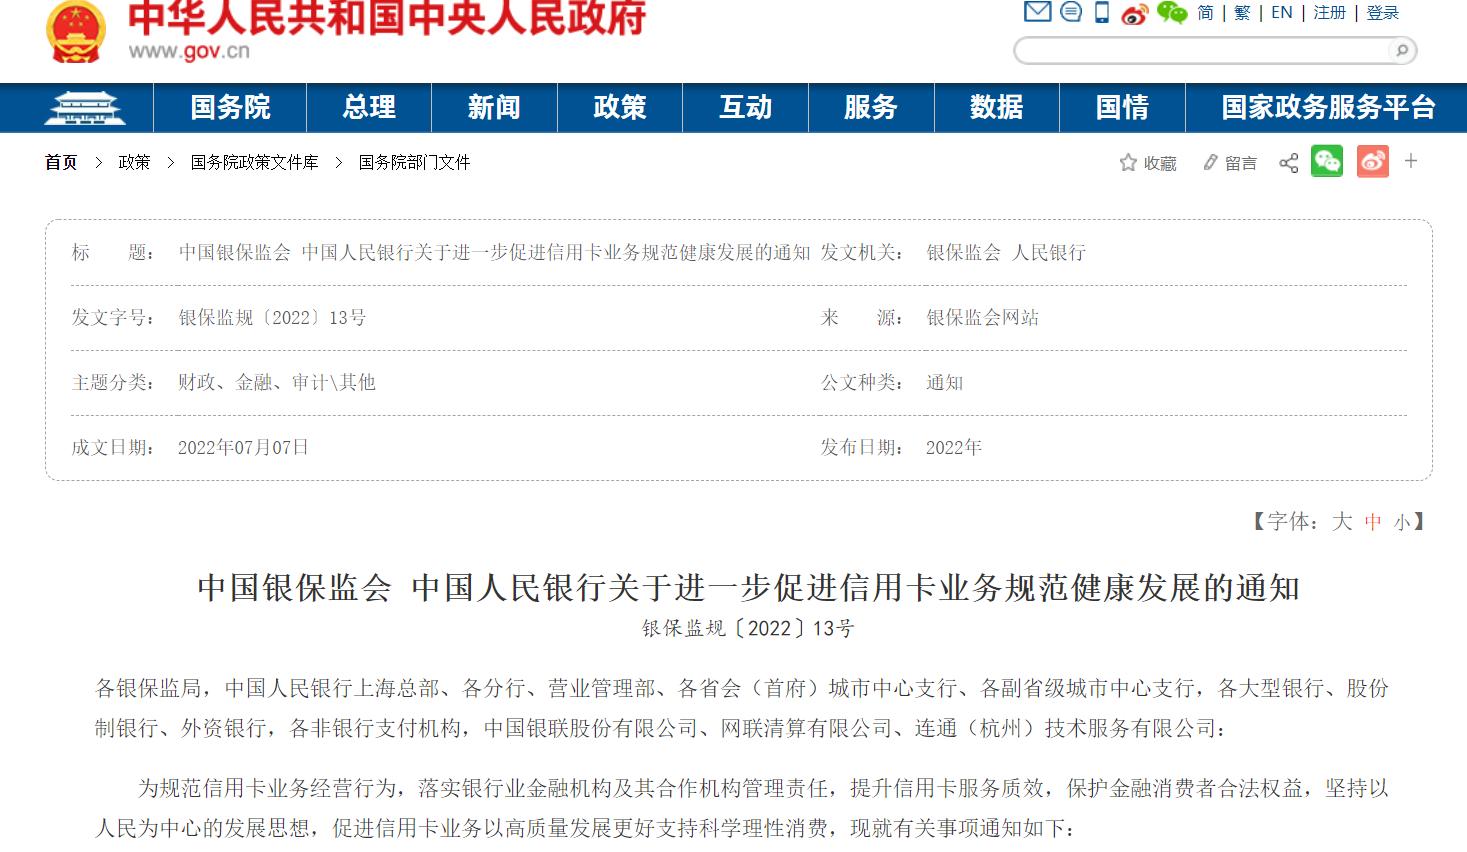Click the star icon to favorite this article
The height and width of the screenshot is (852, 1467).
1126,162
